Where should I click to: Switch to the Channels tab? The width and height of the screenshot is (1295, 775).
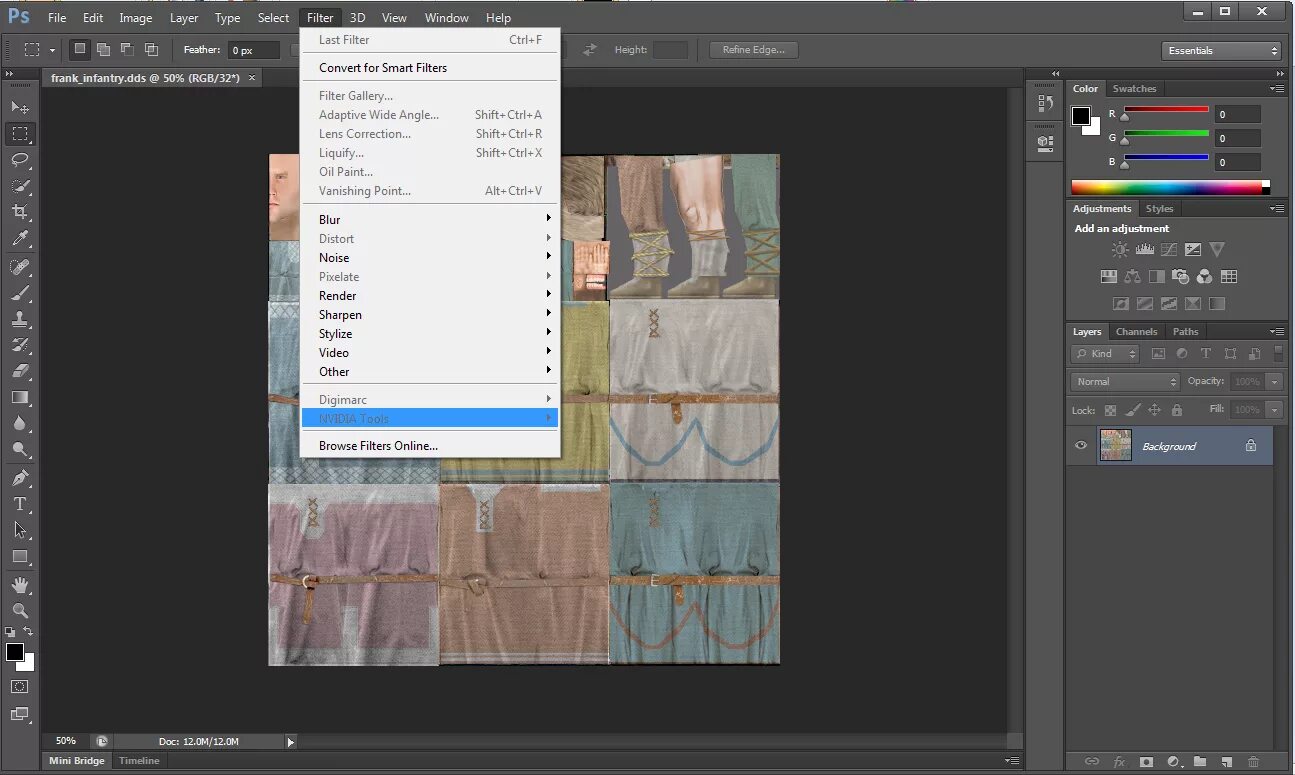[1136, 331]
